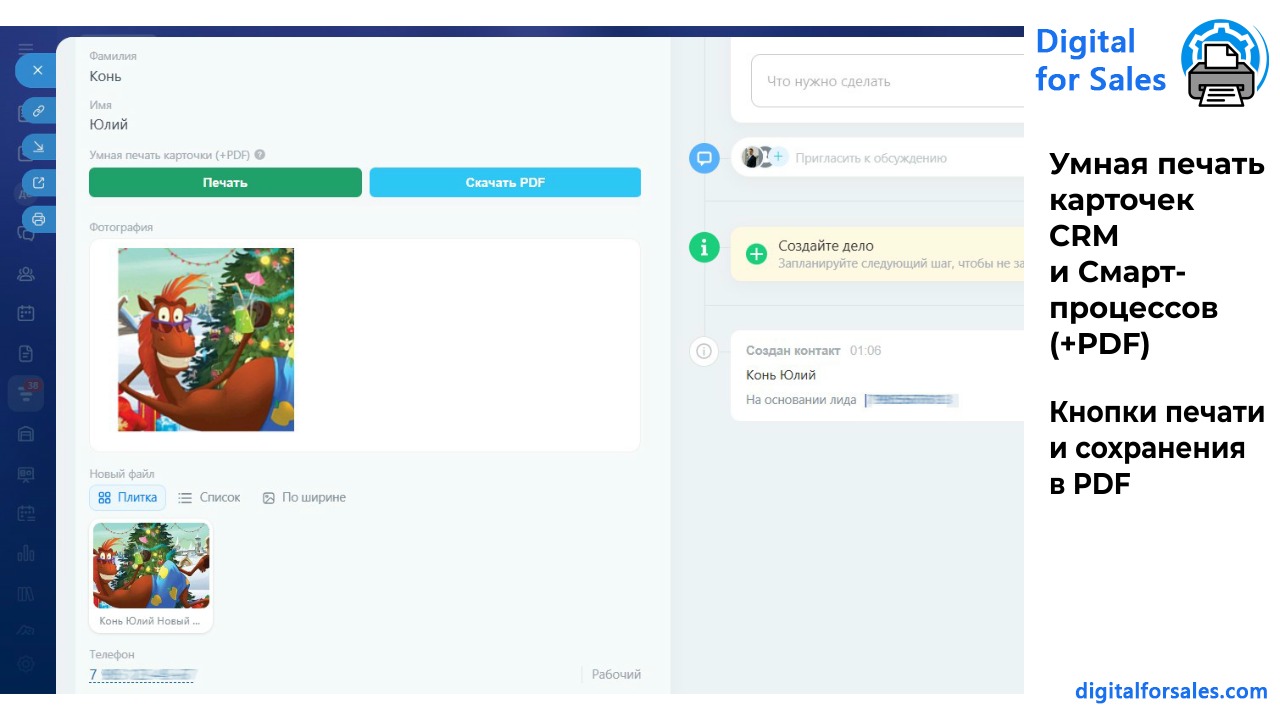Copy the contact card link
1280x720 pixels.
38,111
